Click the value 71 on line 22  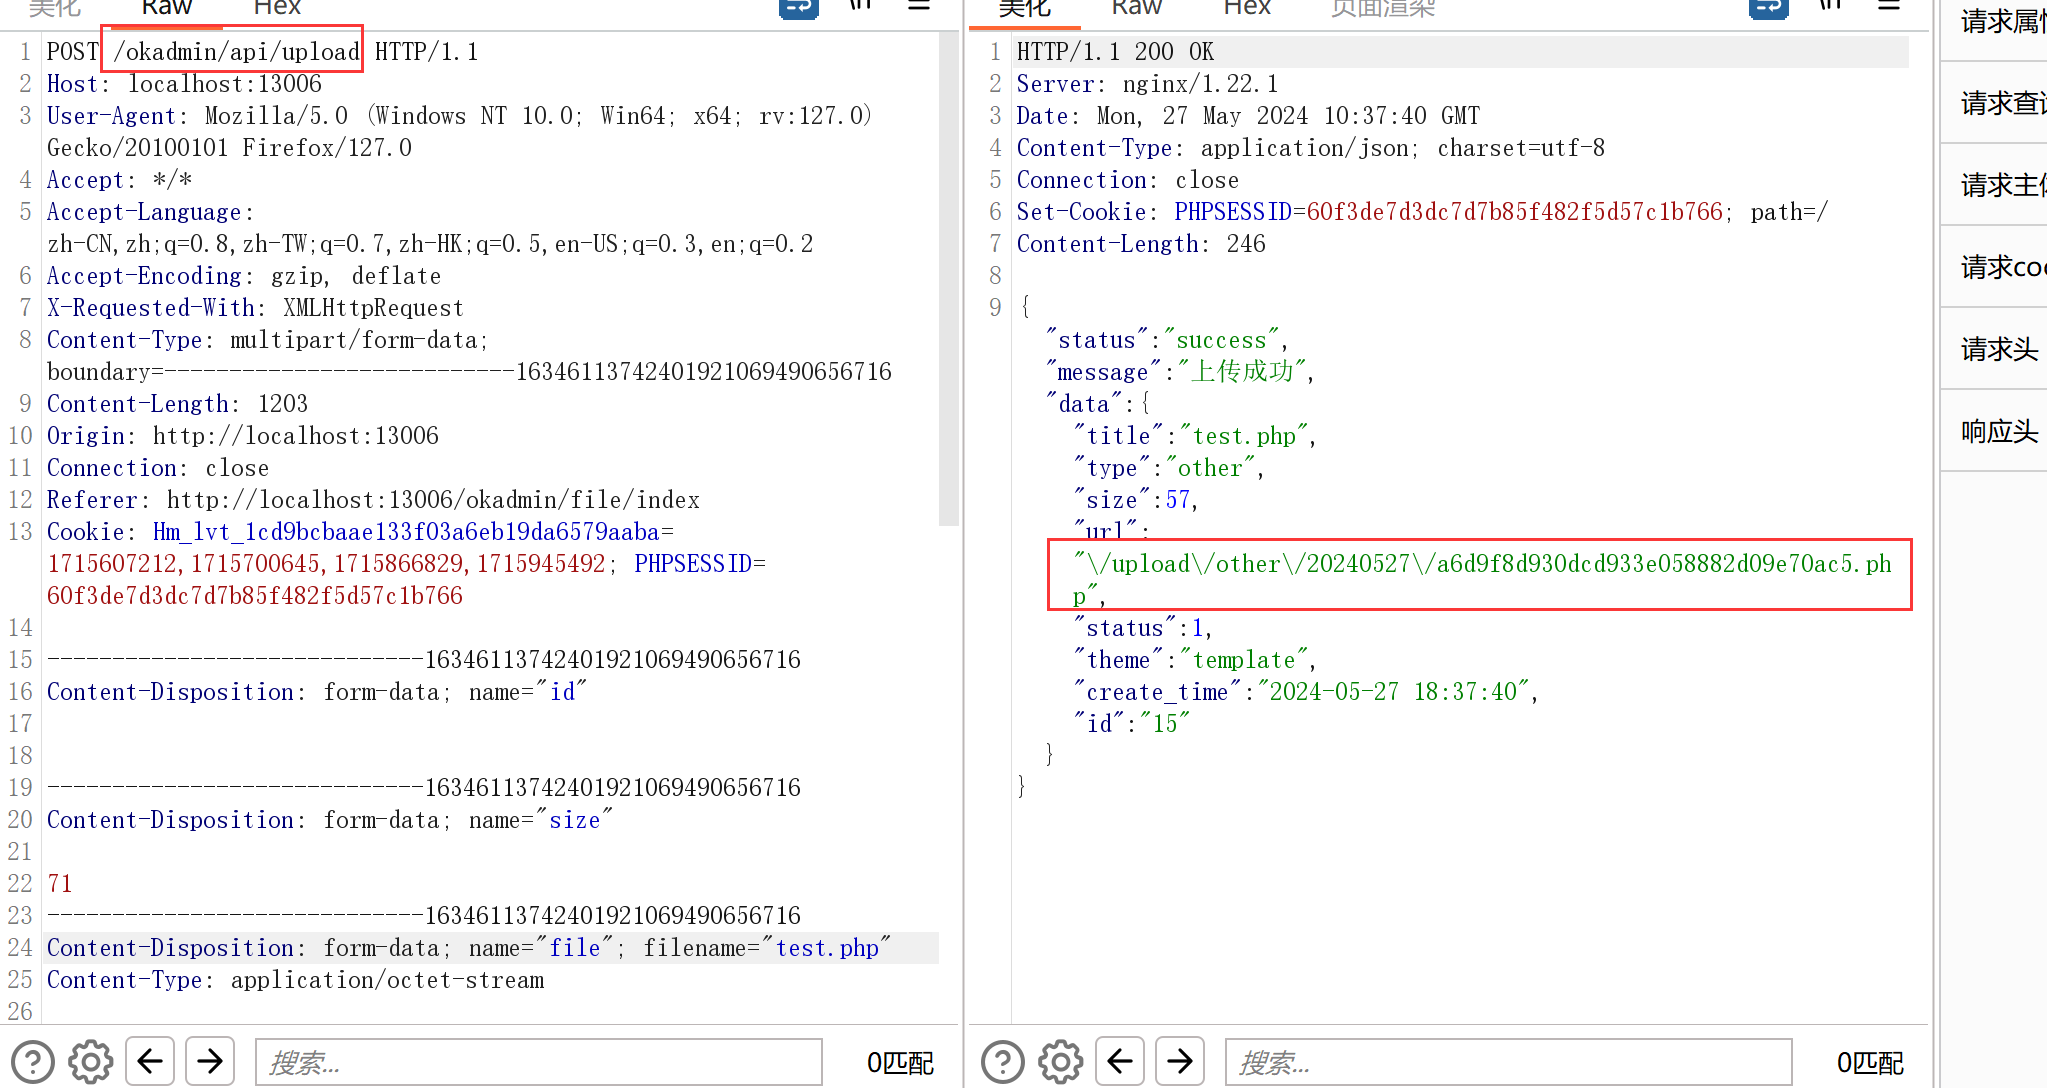pos(60,884)
